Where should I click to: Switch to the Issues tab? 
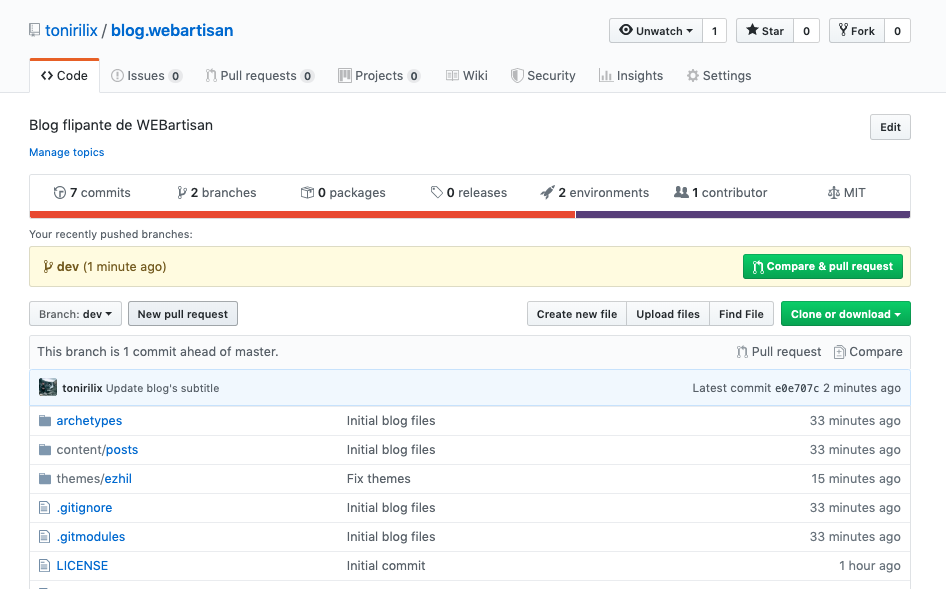tap(146, 75)
